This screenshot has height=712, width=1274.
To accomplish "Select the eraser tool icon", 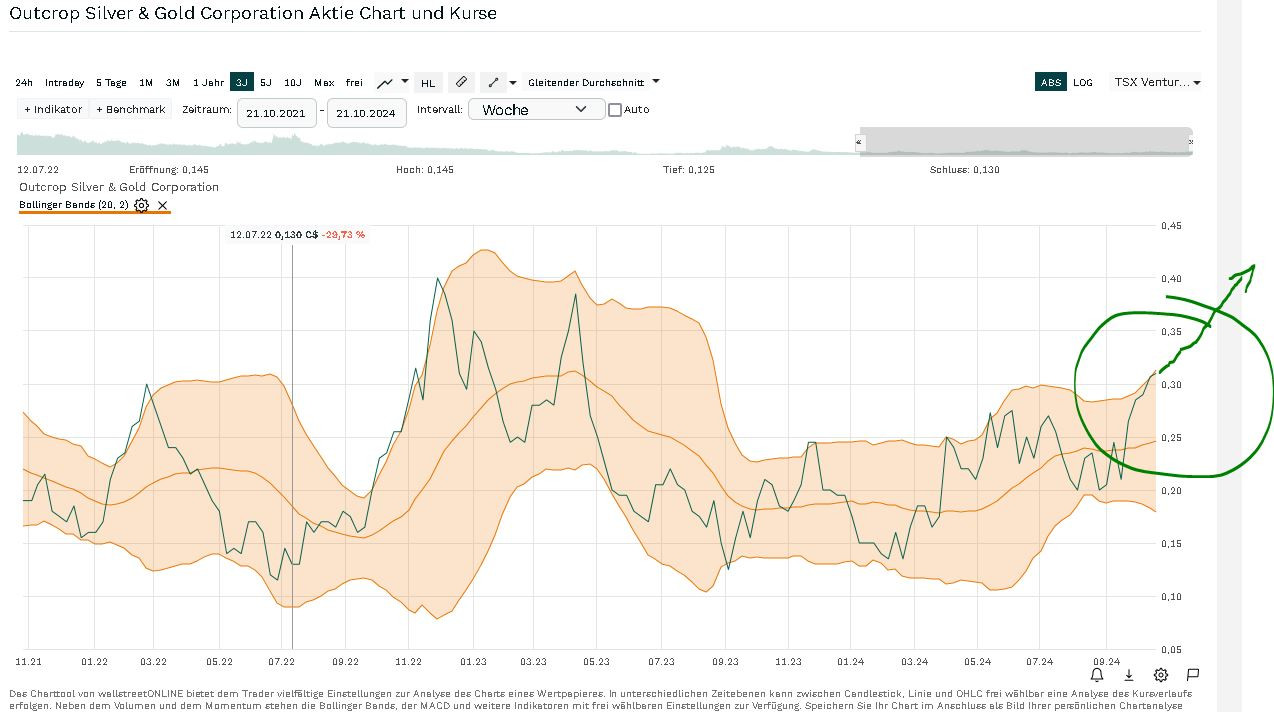I will click(x=460, y=82).
